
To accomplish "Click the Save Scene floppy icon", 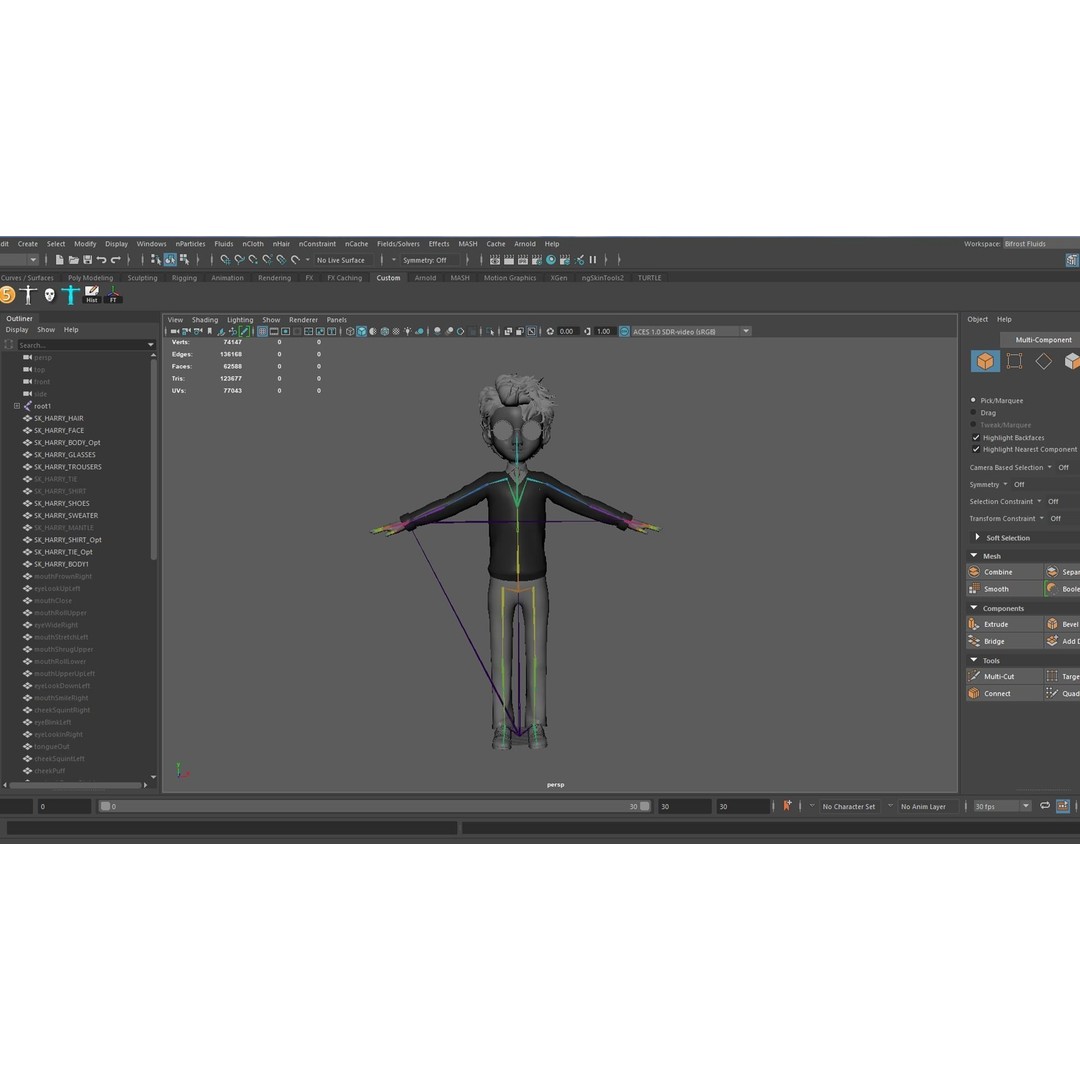I will [87, 260].
